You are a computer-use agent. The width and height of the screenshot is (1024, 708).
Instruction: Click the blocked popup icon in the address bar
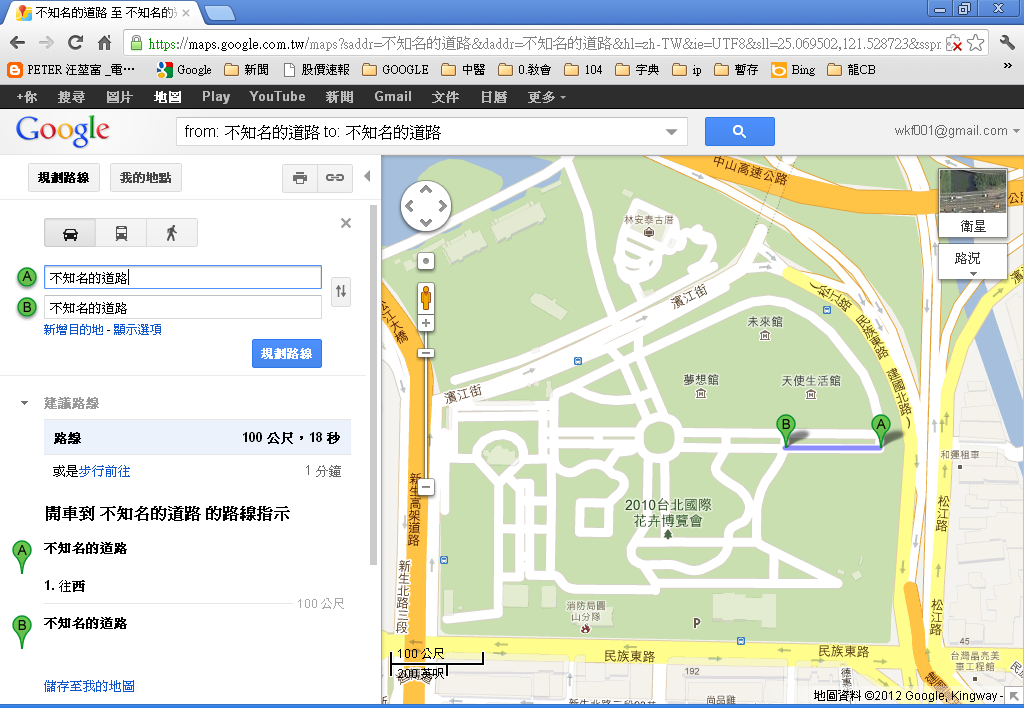click(954, 43)
